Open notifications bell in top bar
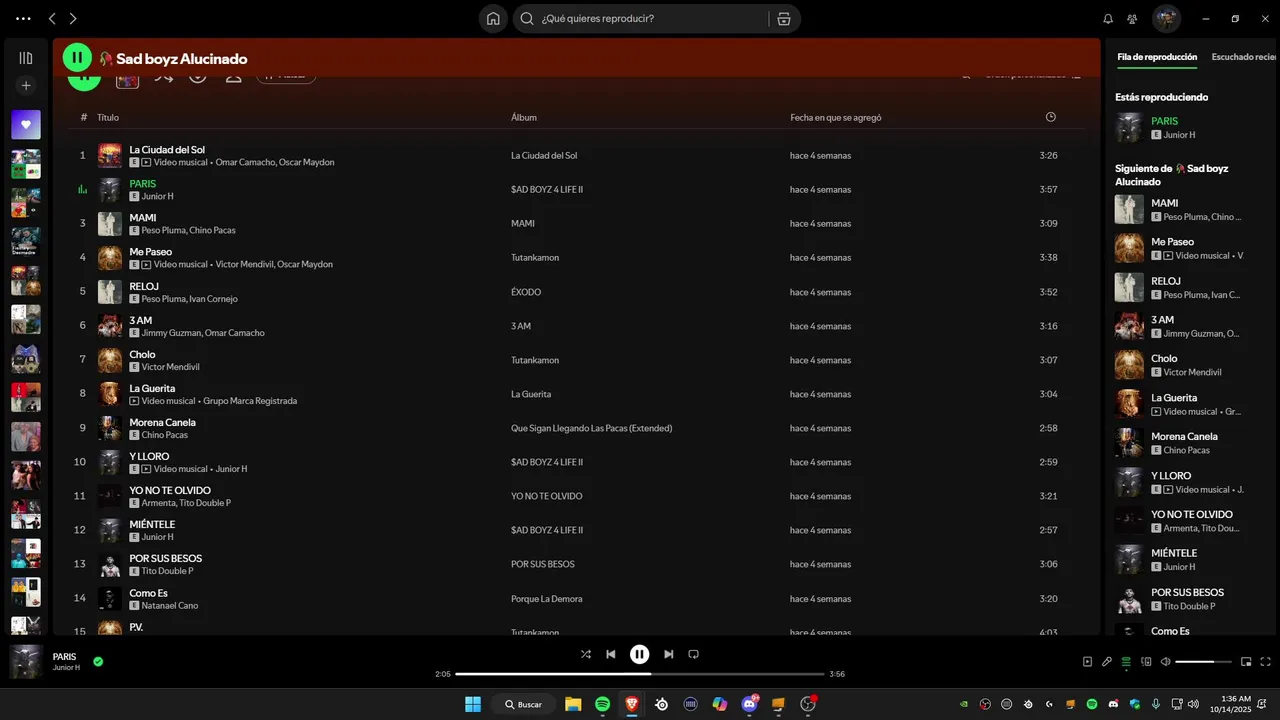1280x720 pixels. tap(1108, 18)
